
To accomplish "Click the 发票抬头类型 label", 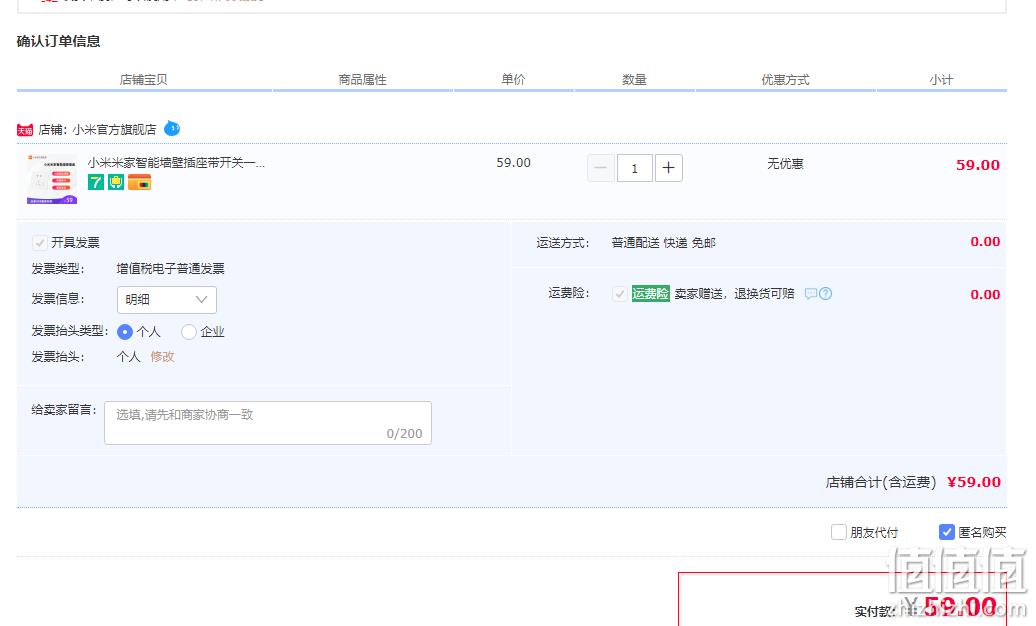I will [x=70, y=331].
